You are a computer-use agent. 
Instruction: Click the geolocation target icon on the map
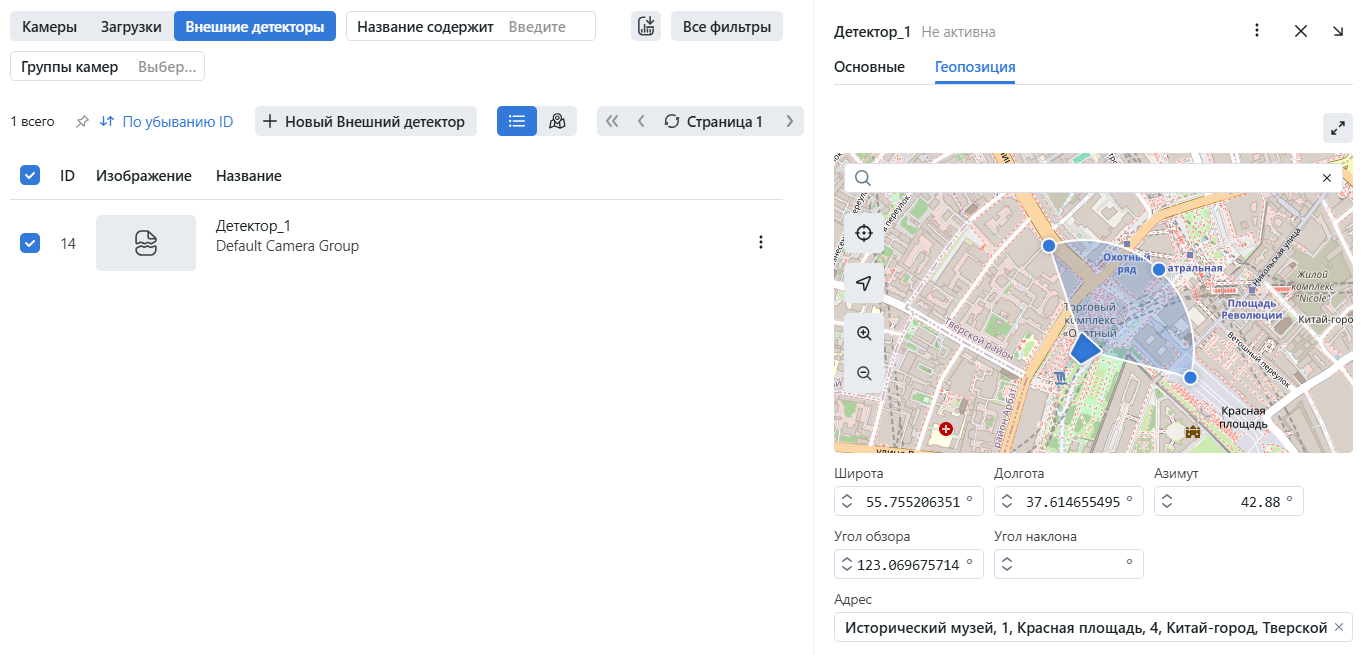(863, 232)
